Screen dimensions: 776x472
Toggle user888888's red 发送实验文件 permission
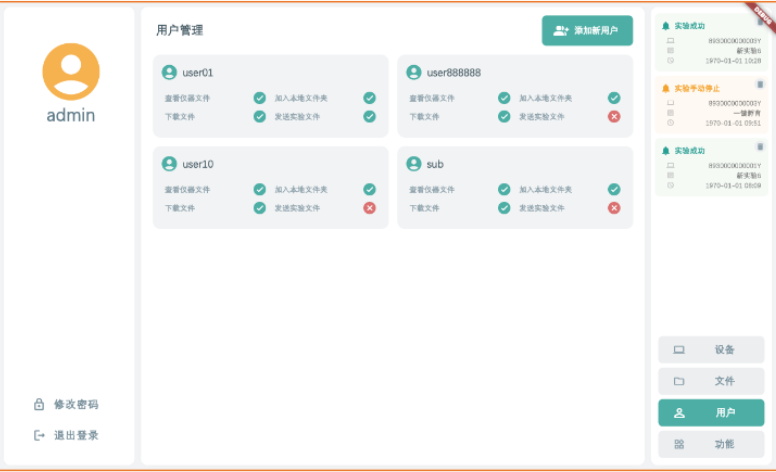614,116
